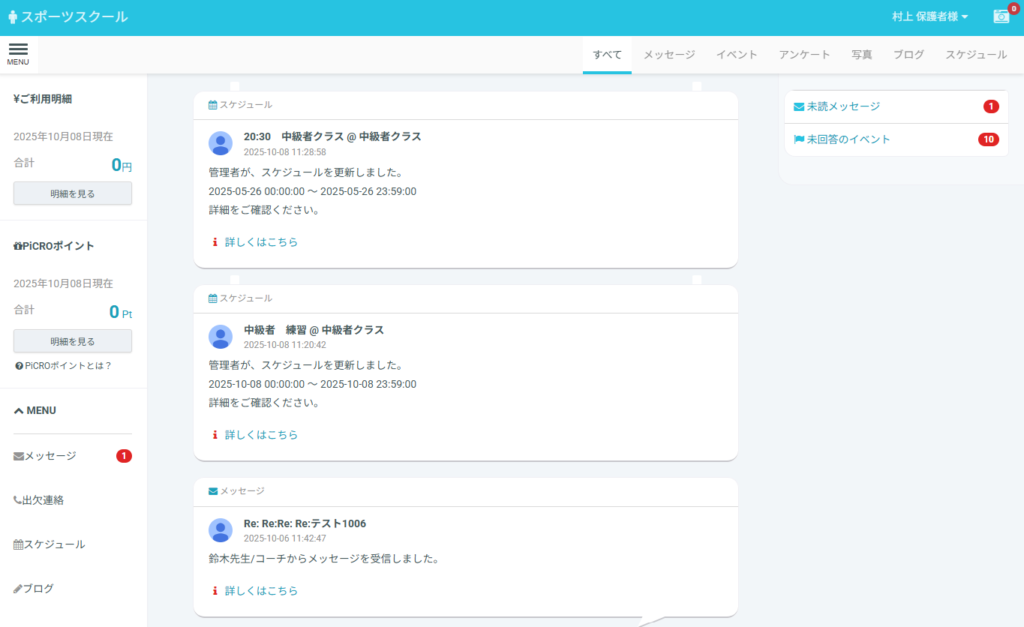
Task: Open 詳しくはこちら for 中級者 練習 schedule
Action: (x=261, y=435)
